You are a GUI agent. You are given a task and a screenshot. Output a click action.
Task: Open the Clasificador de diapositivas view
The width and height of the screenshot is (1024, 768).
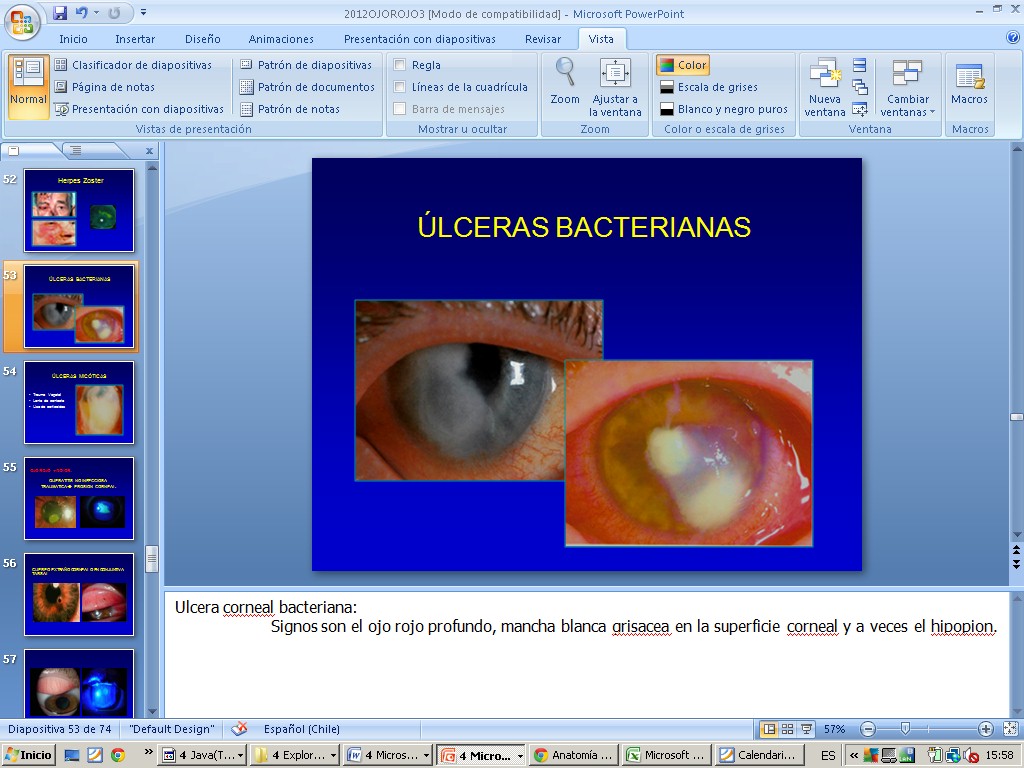(133, 65)
